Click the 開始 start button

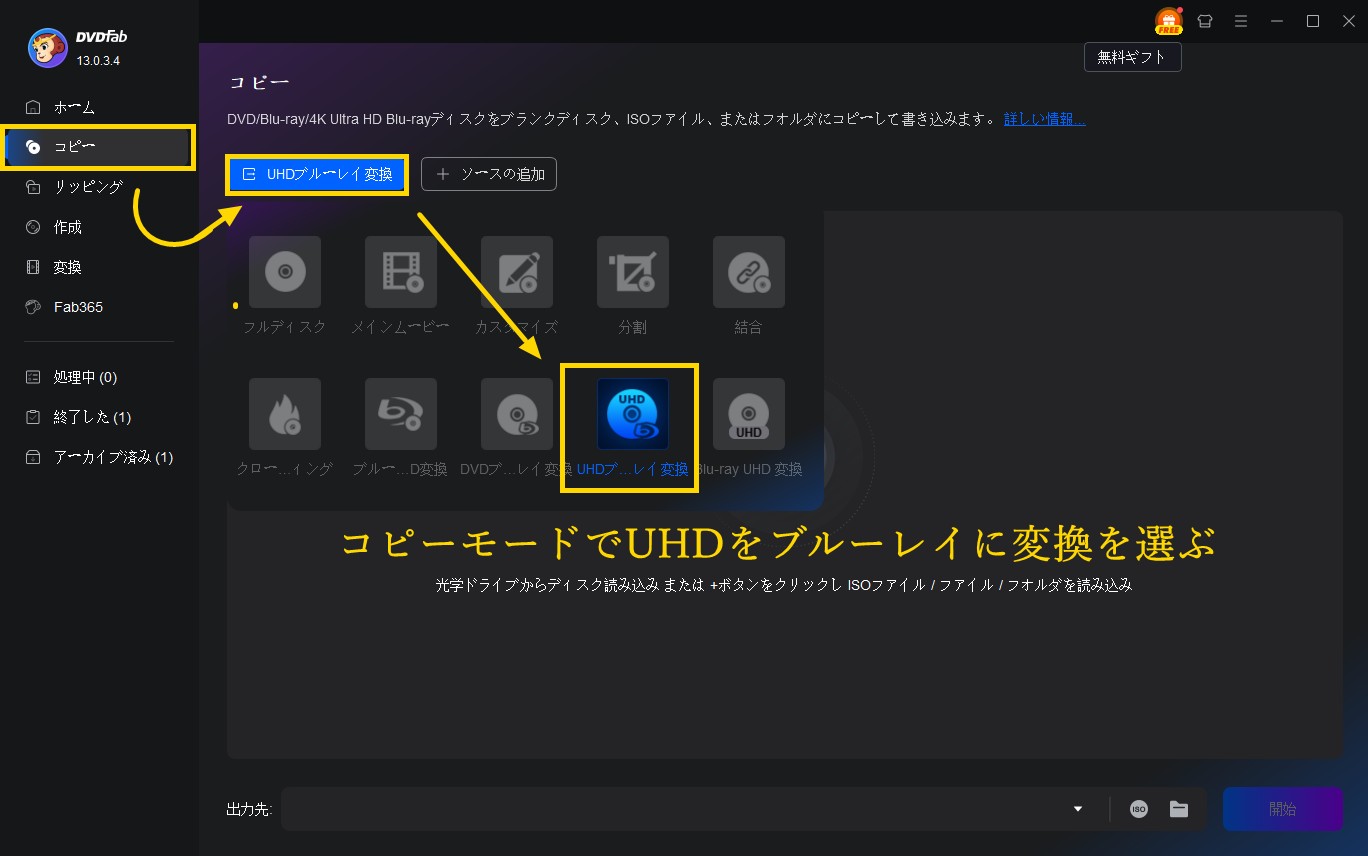coord(1283,809)
